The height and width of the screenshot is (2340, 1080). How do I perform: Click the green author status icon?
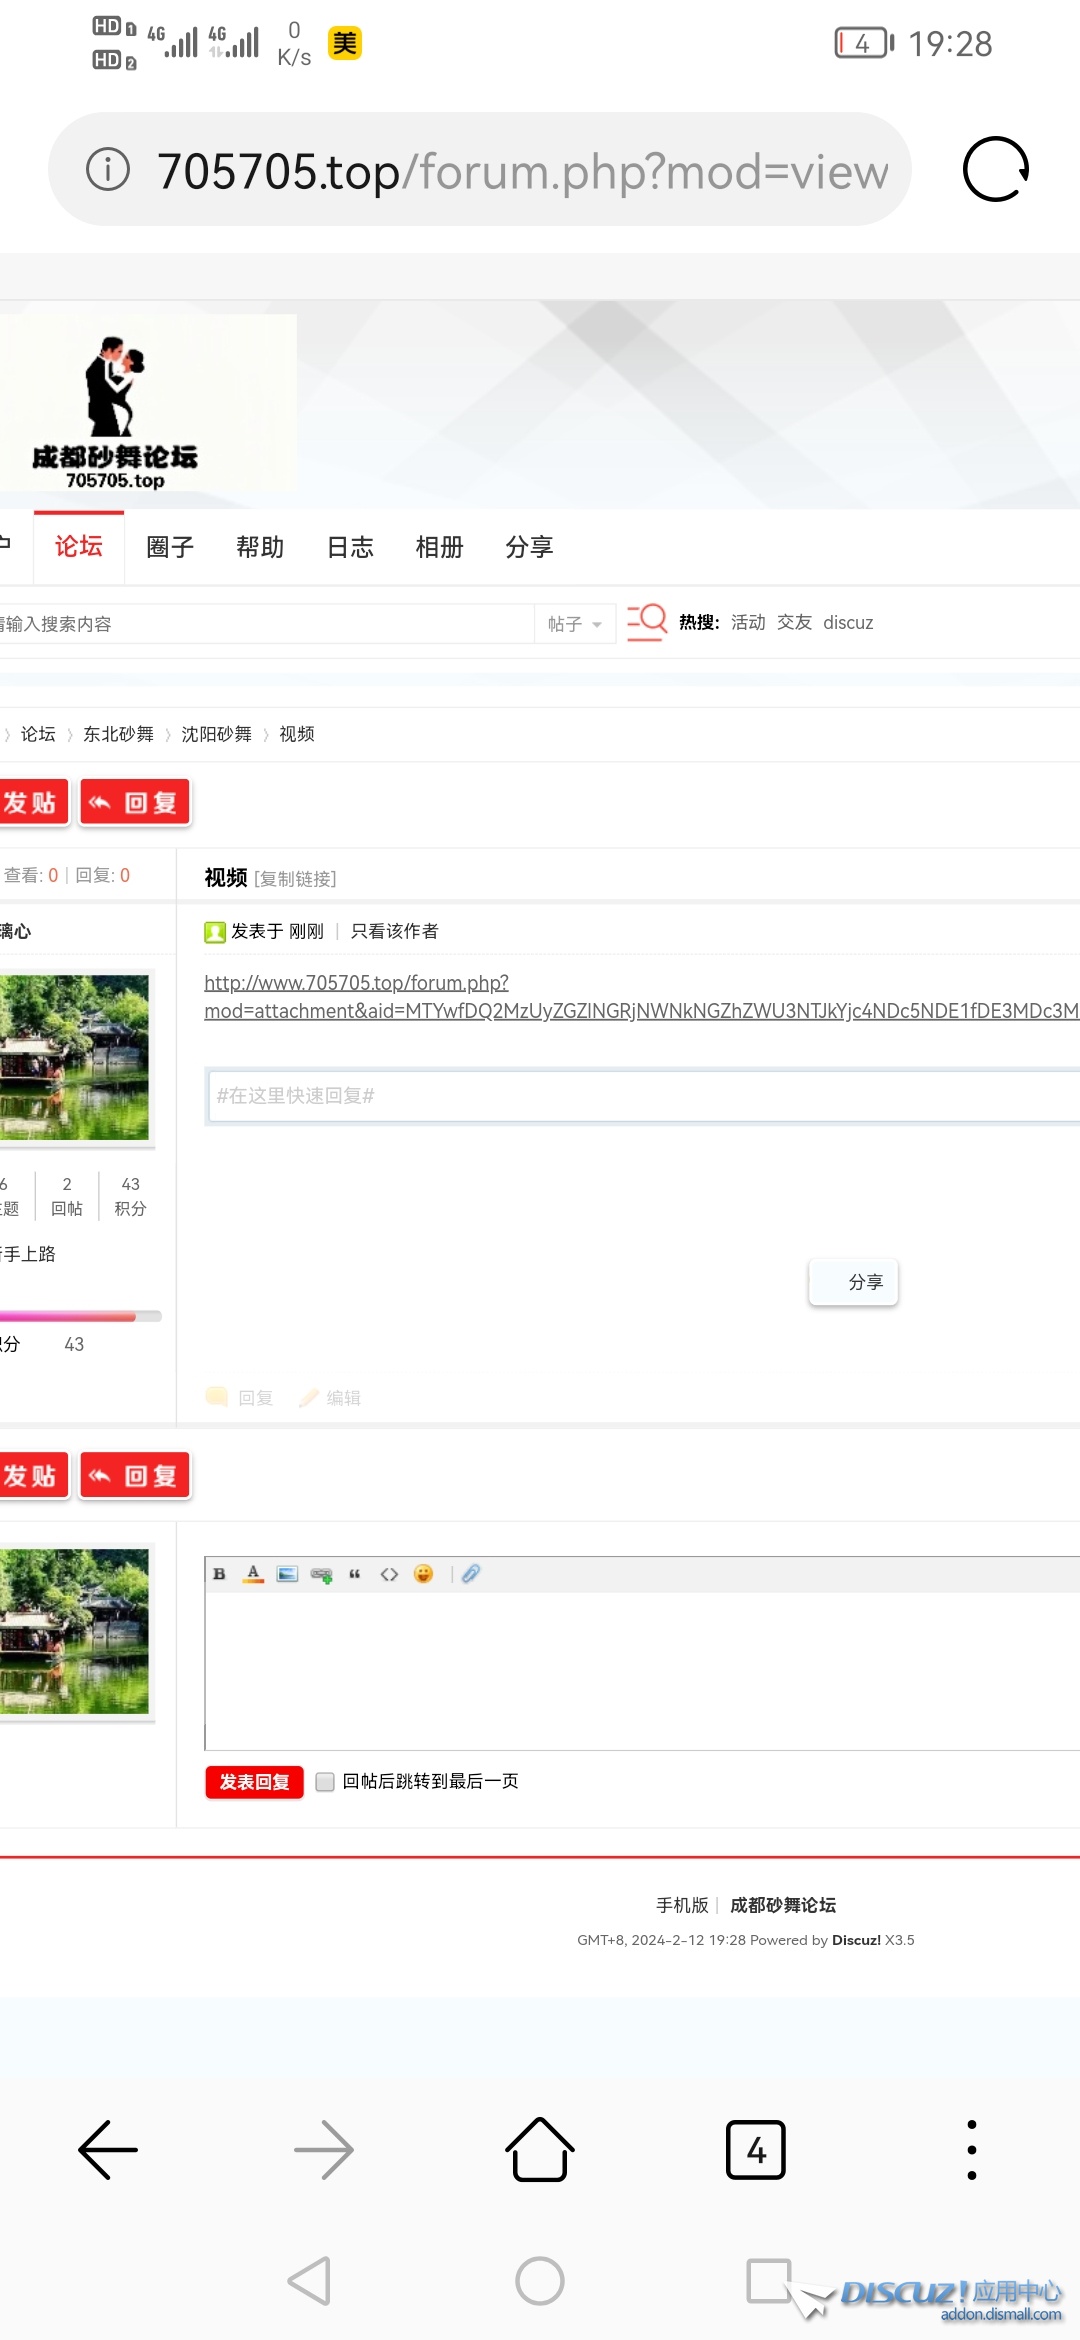(x=215, y=932)
